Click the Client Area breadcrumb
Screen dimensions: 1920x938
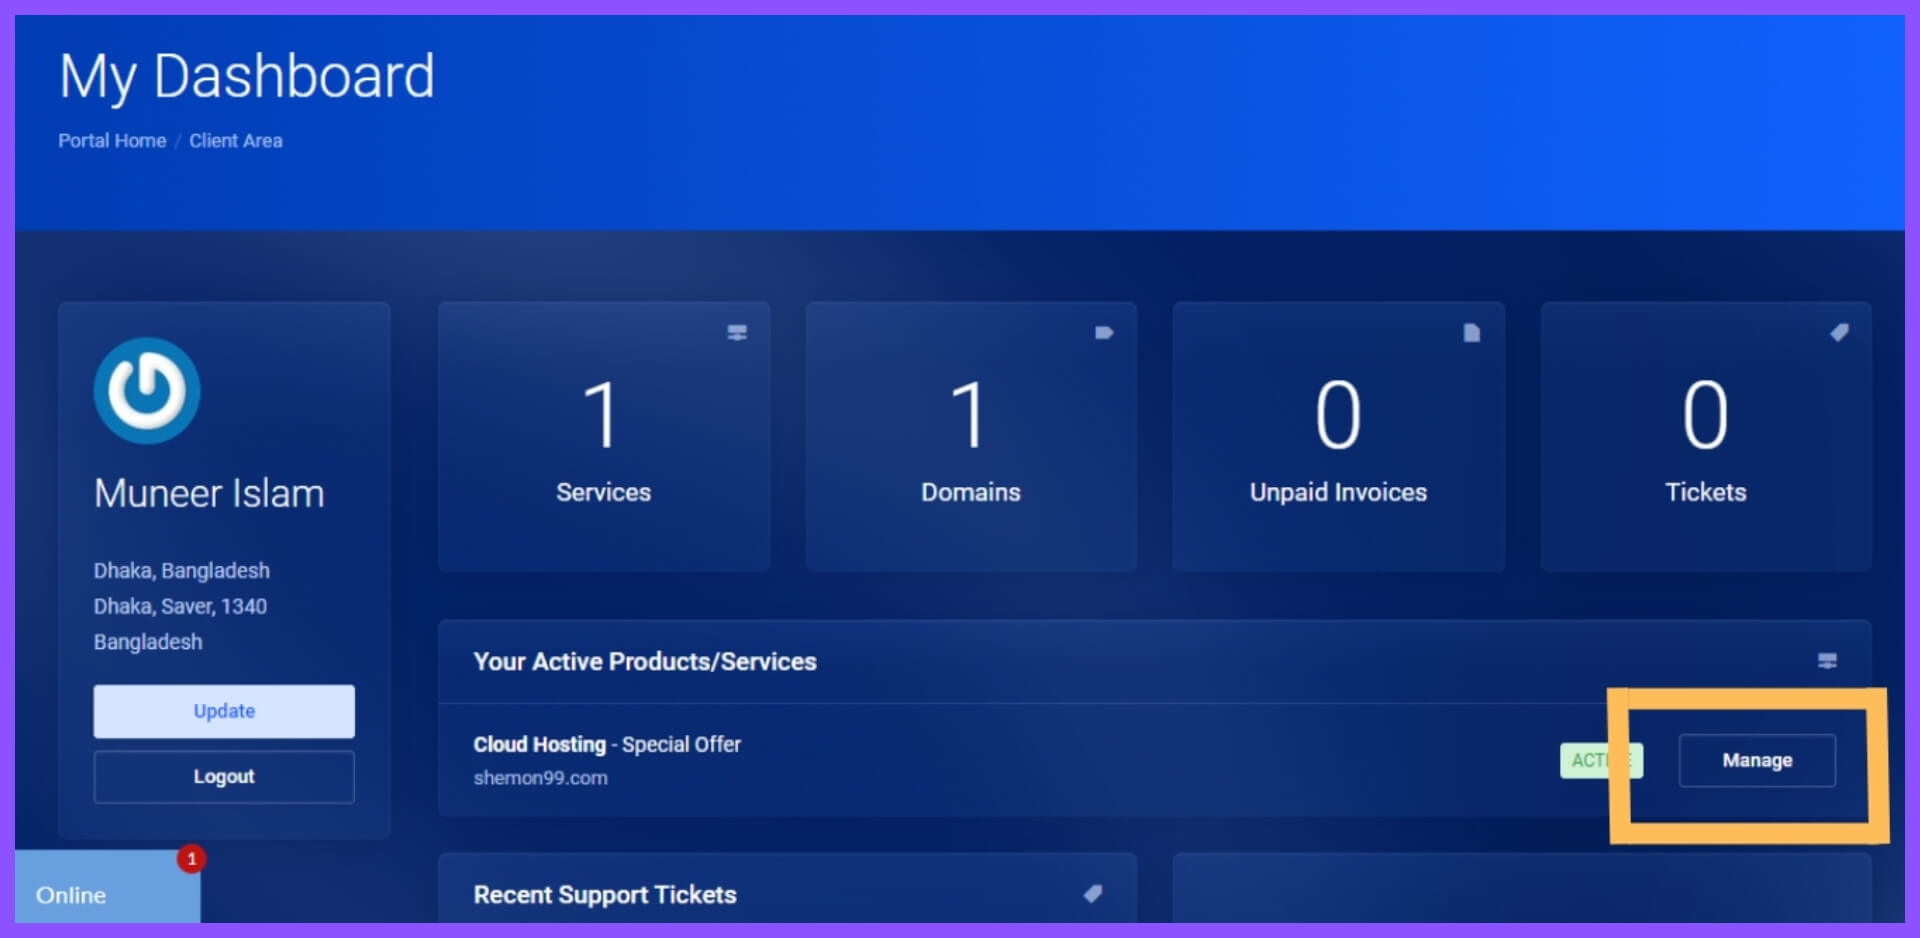tap(236, 141)
